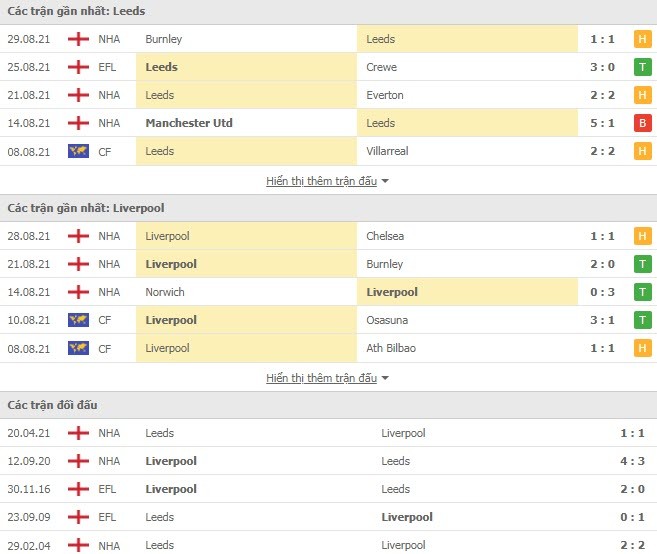
Task: Click the green win badge for Norwich vs Liverpool
Action: pyautogui.click(x=642, y=292)
